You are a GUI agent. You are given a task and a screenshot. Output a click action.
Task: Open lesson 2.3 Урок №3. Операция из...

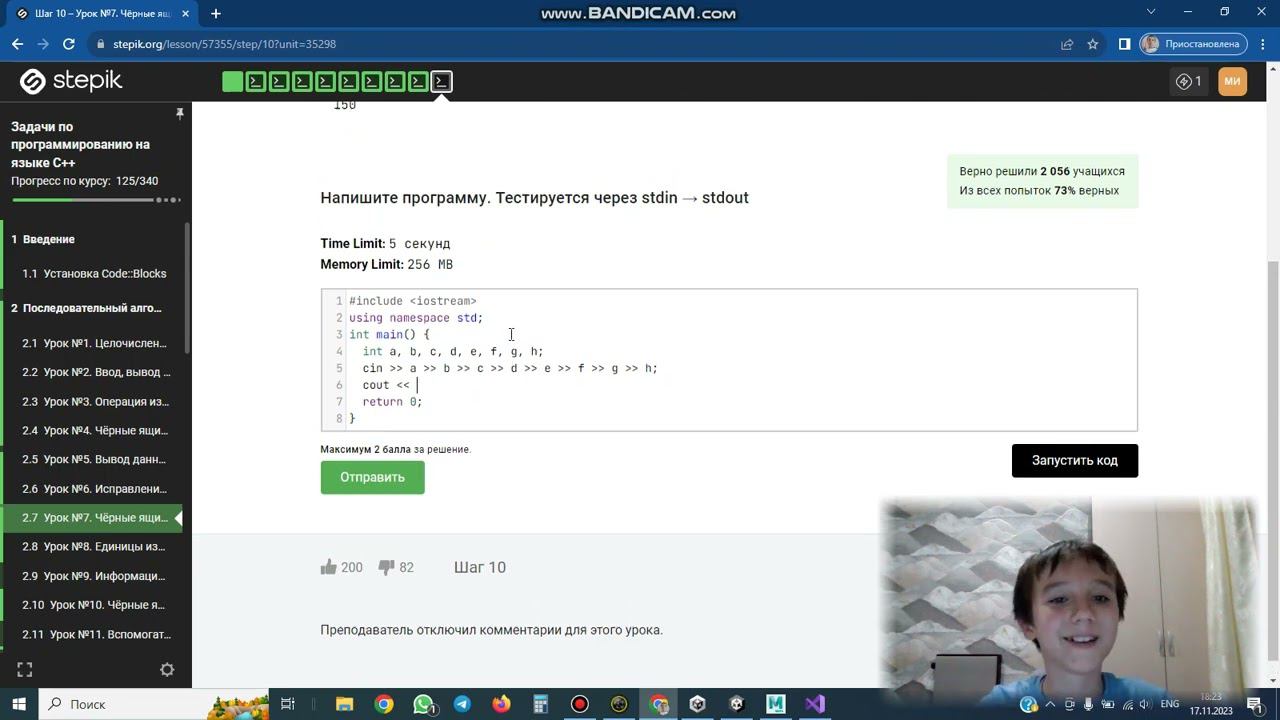coord(95,401)
